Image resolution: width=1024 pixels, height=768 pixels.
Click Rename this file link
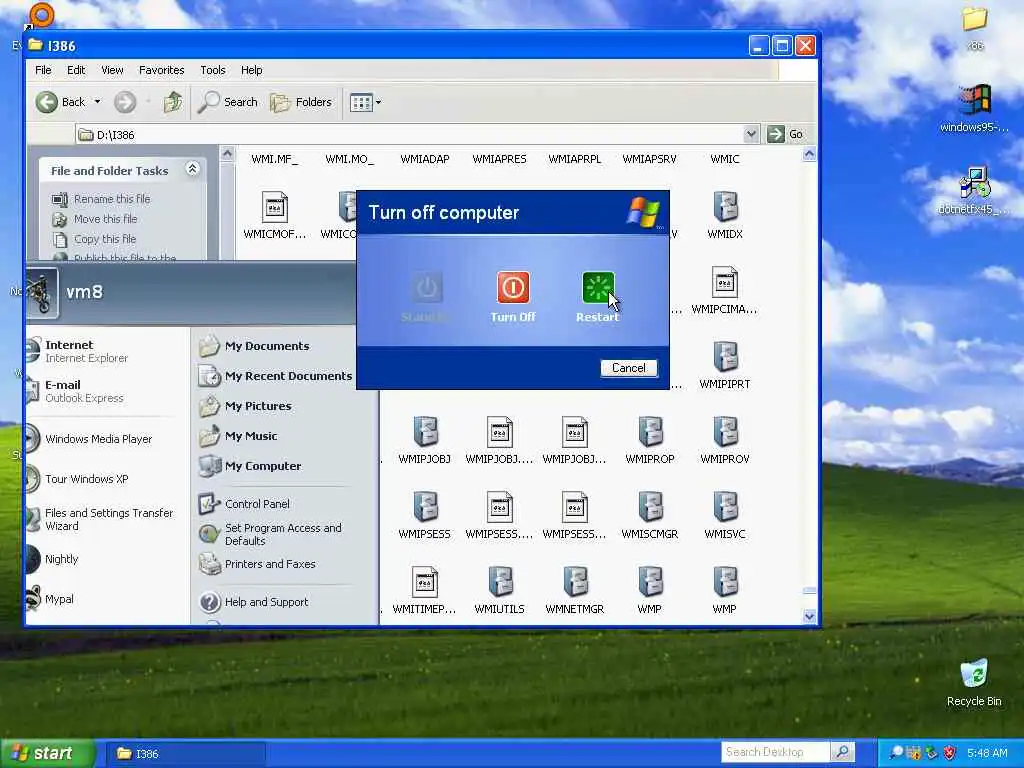(112, 199)
